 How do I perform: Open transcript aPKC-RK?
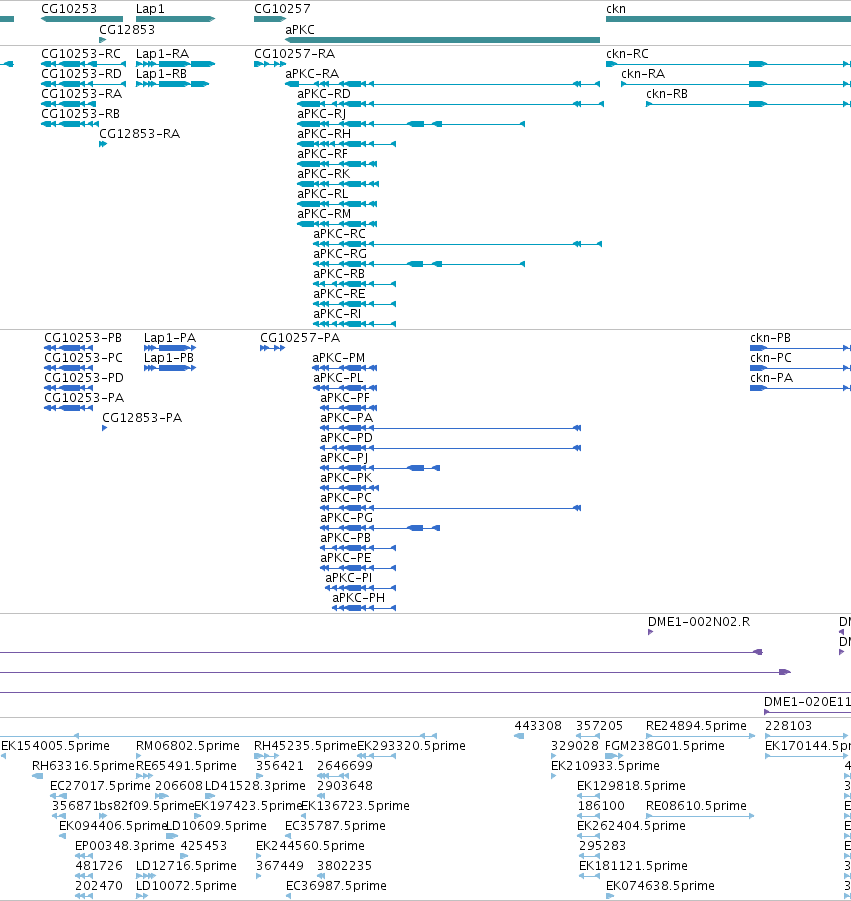[324, 174]
